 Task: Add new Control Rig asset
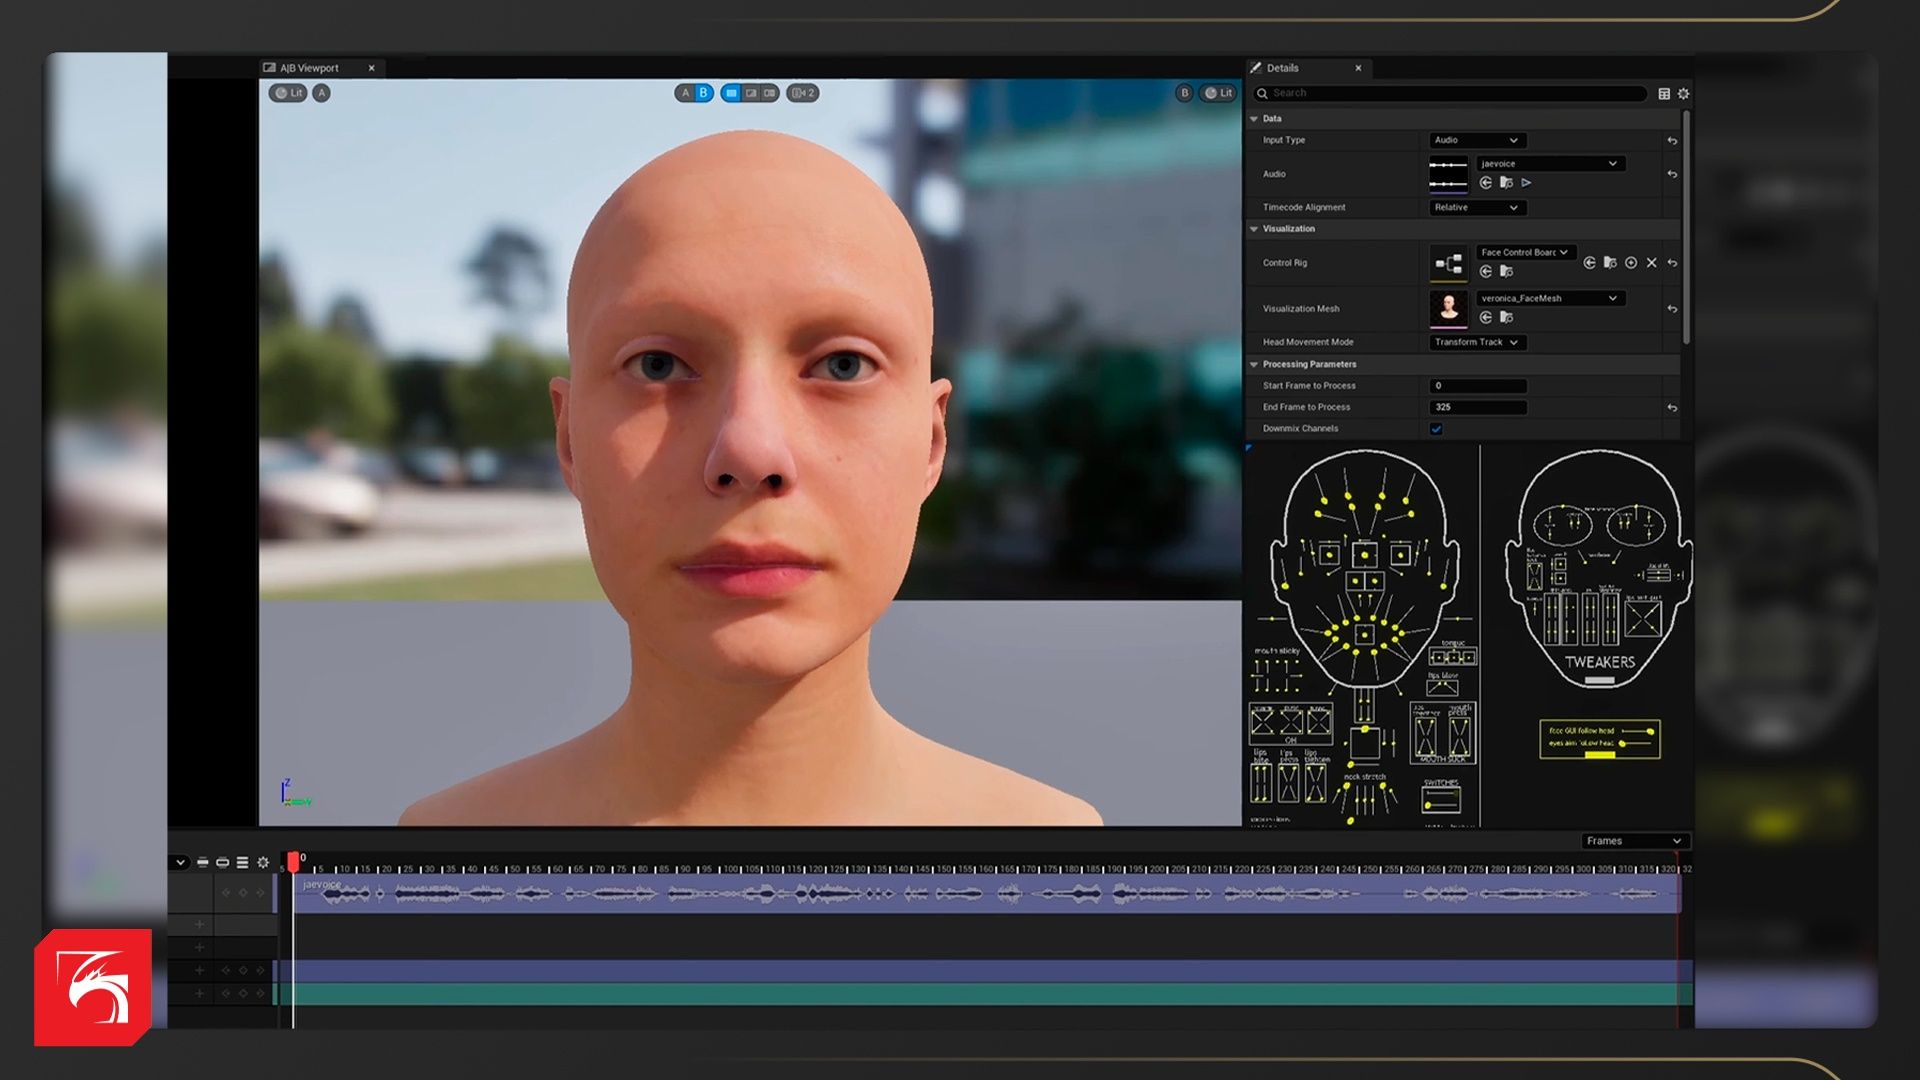1631,263
